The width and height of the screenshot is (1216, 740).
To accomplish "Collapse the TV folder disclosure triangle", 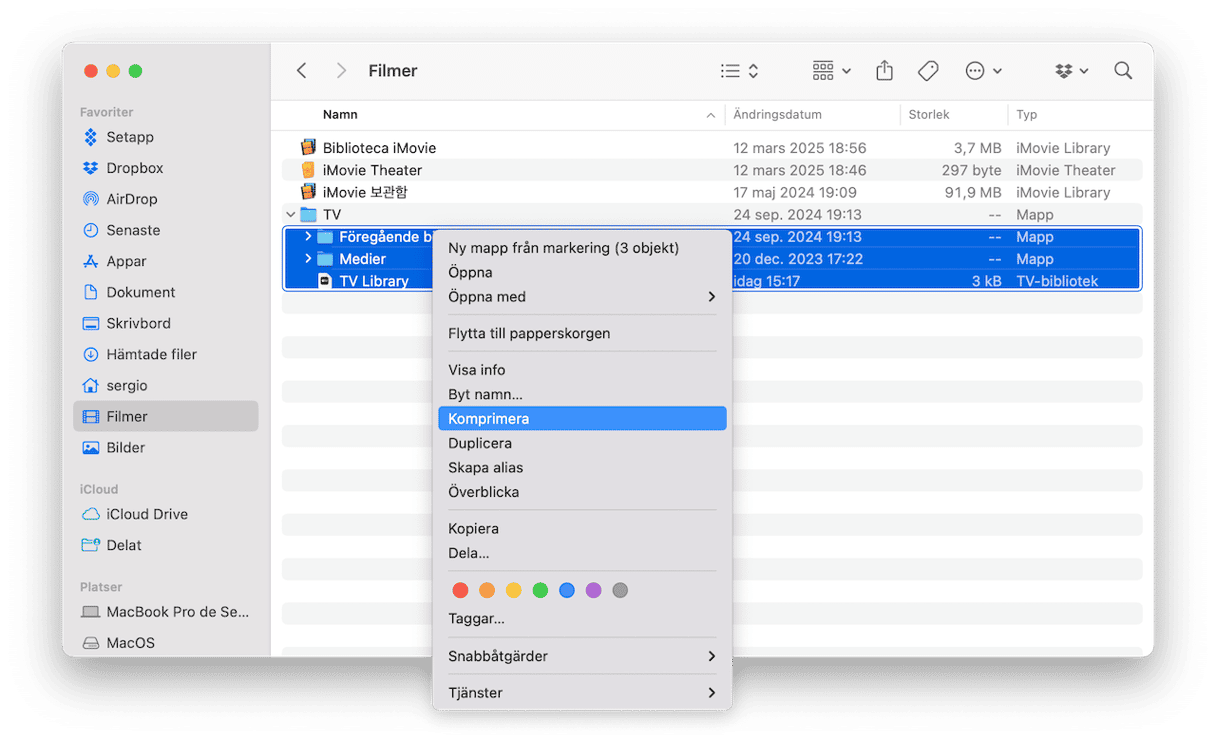I will tap(291, 215).
